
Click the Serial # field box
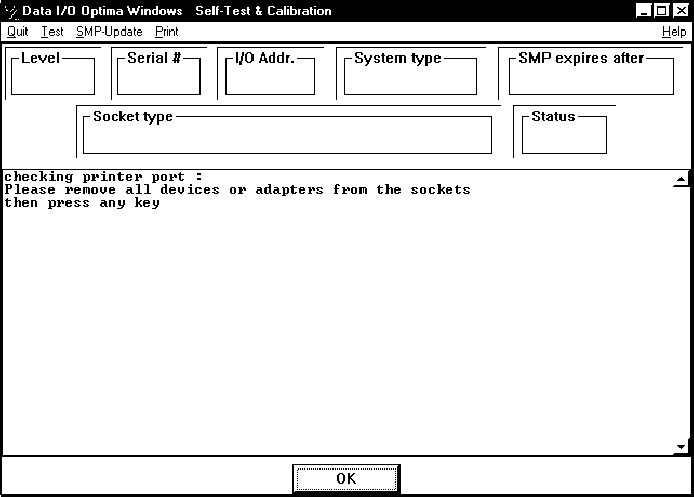pyautogui.click(x=158, y=76)
